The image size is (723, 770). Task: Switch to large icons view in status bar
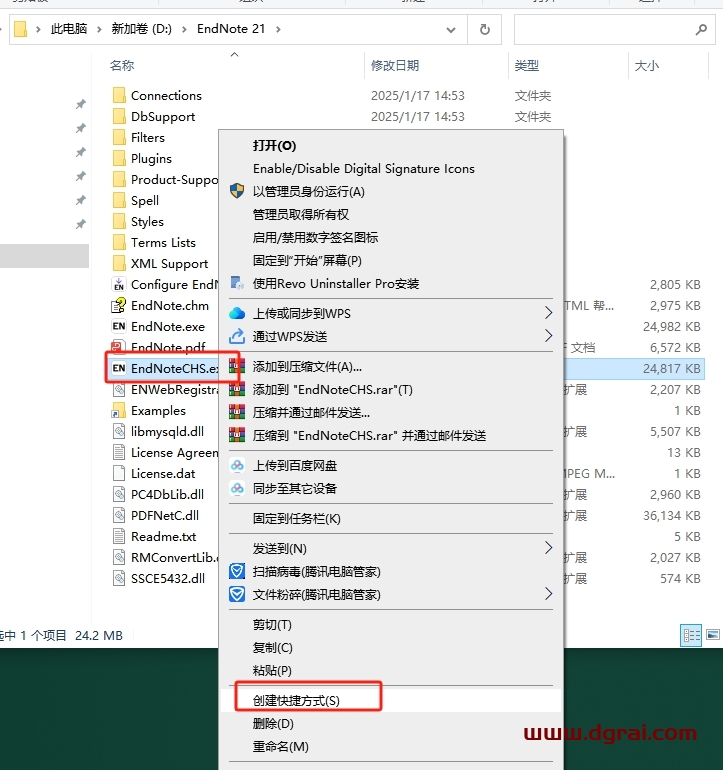click(x=713, y=634)
